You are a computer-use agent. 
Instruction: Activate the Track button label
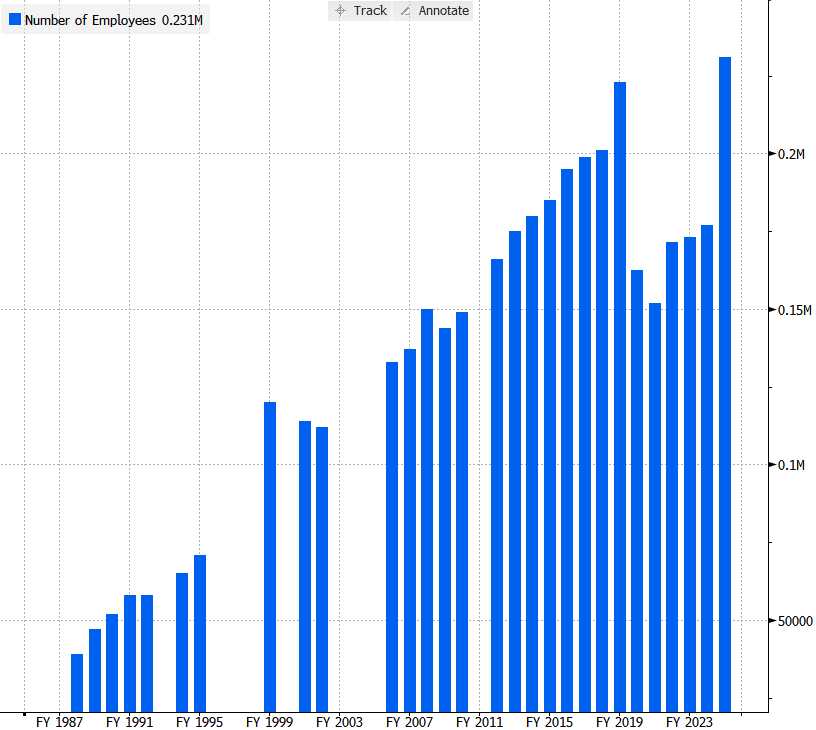[370, 11]
